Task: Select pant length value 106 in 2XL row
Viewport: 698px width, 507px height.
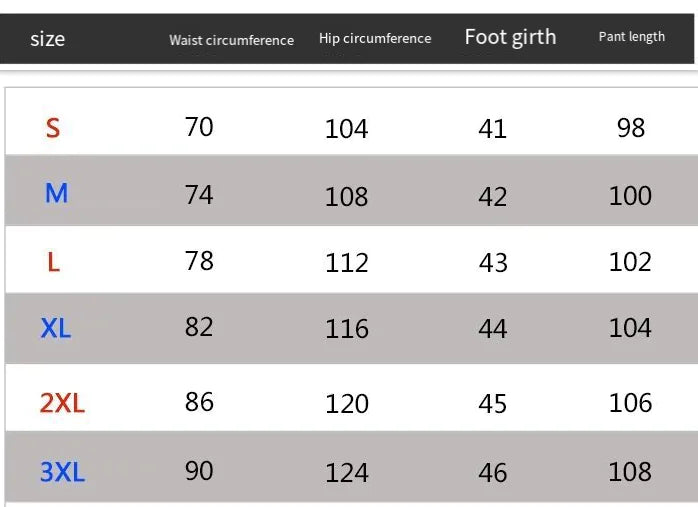Action: click(630, 403)
